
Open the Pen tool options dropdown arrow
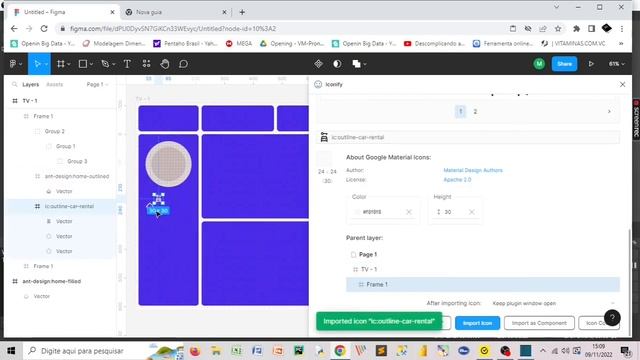(114, 64)
